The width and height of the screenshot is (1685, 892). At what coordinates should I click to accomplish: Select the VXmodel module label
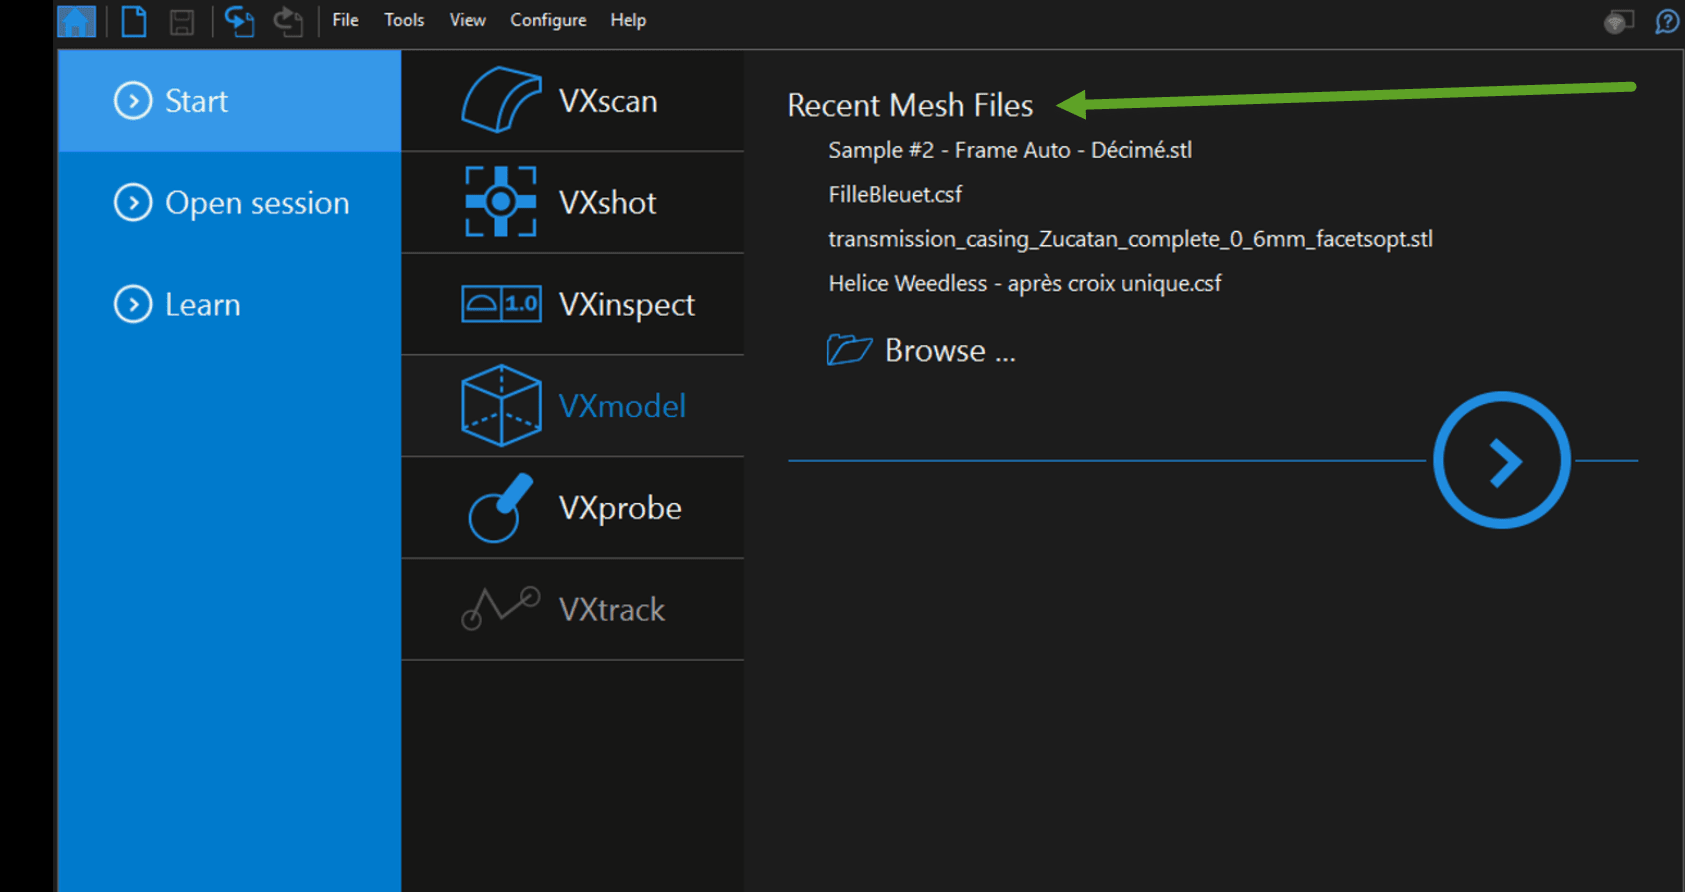622,406
